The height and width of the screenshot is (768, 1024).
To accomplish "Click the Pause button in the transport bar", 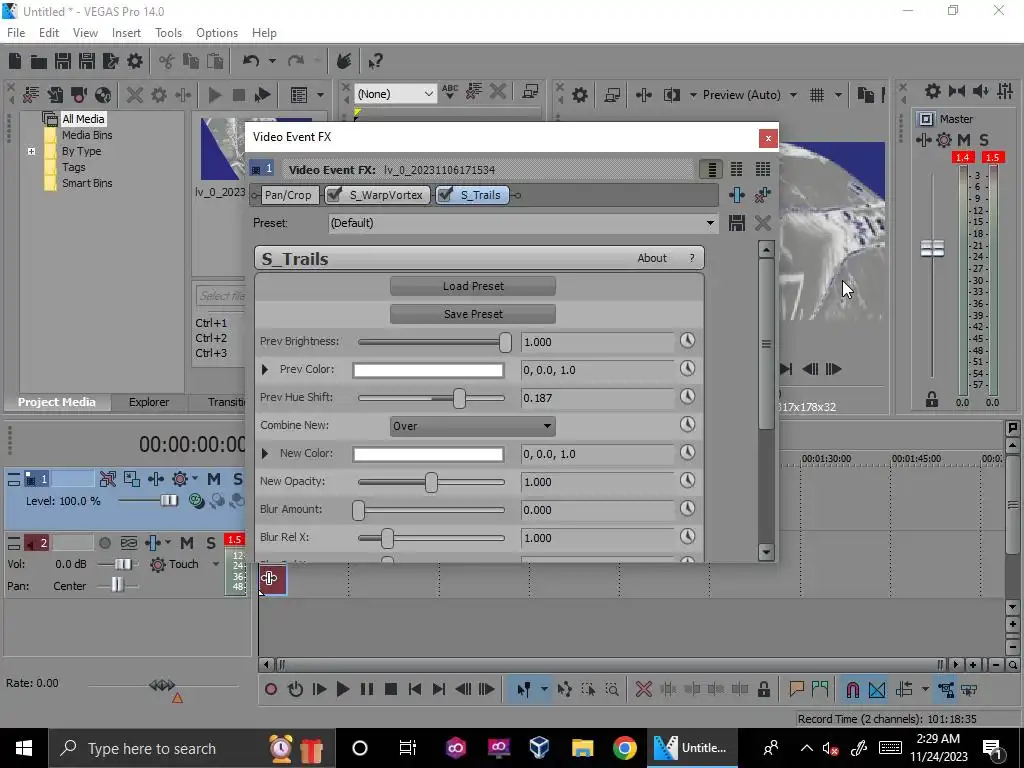I will coord(366,689).
